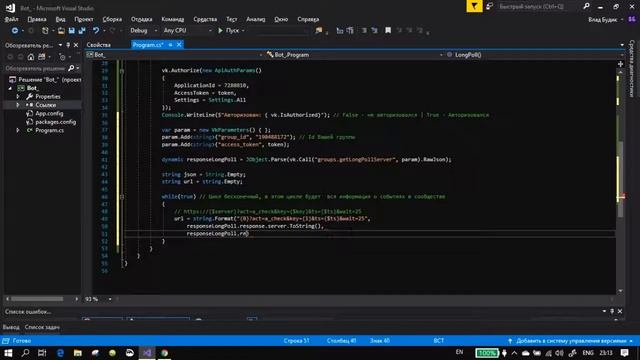Viewport: 640px width, 360px height.
Task: Open Edge browser from the taskbar
Action: pyautogui.click(x=60, y=353)
